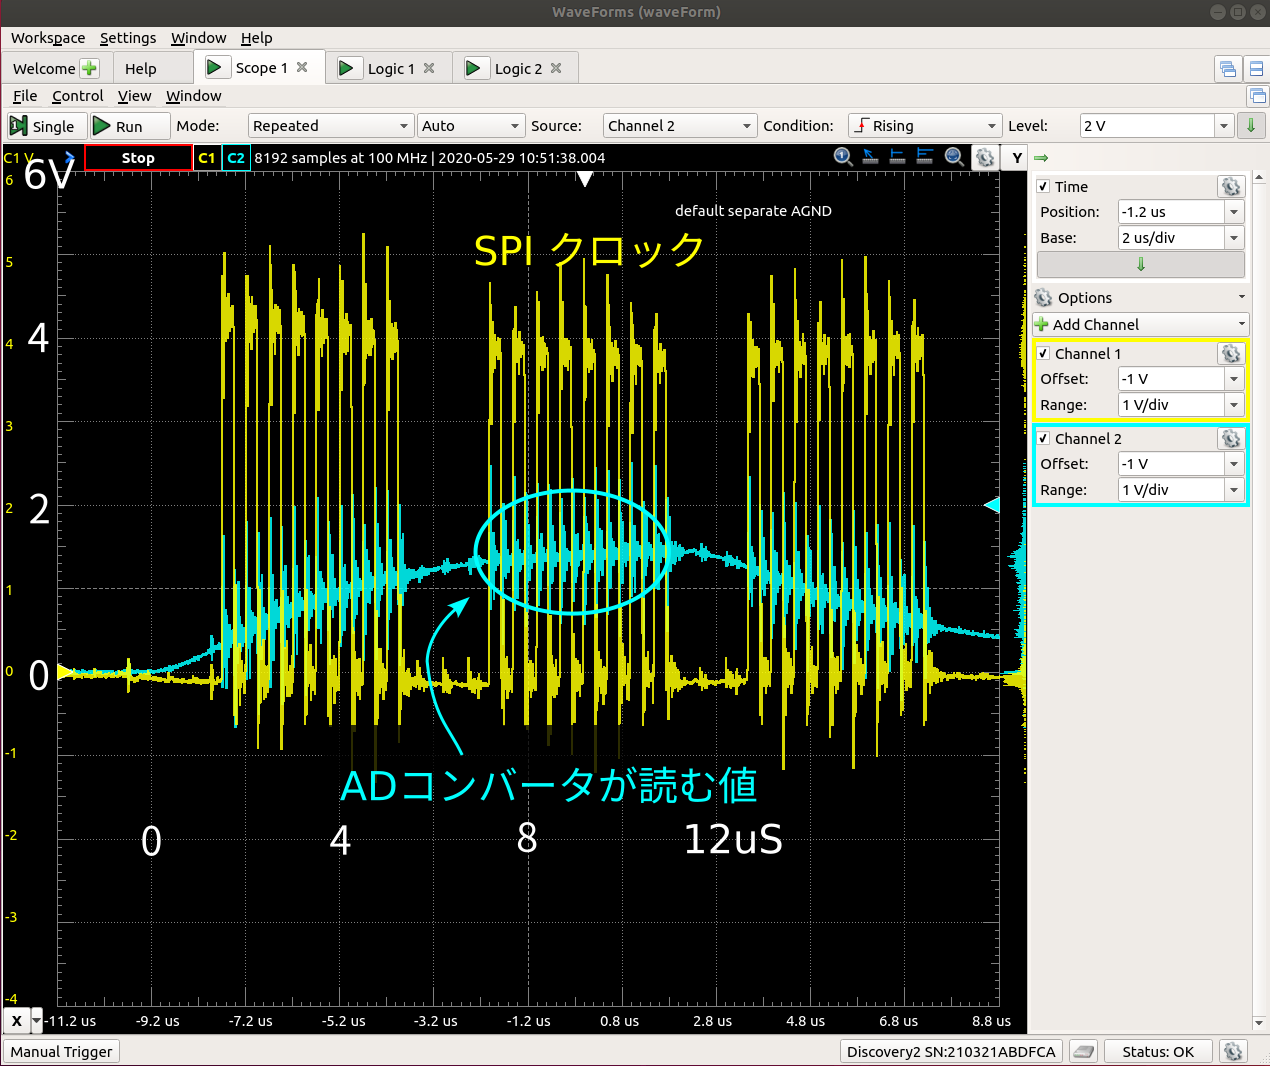Click the C2 channel indicator
This screenshot has width=1270, height=1066.
[236, 158]
